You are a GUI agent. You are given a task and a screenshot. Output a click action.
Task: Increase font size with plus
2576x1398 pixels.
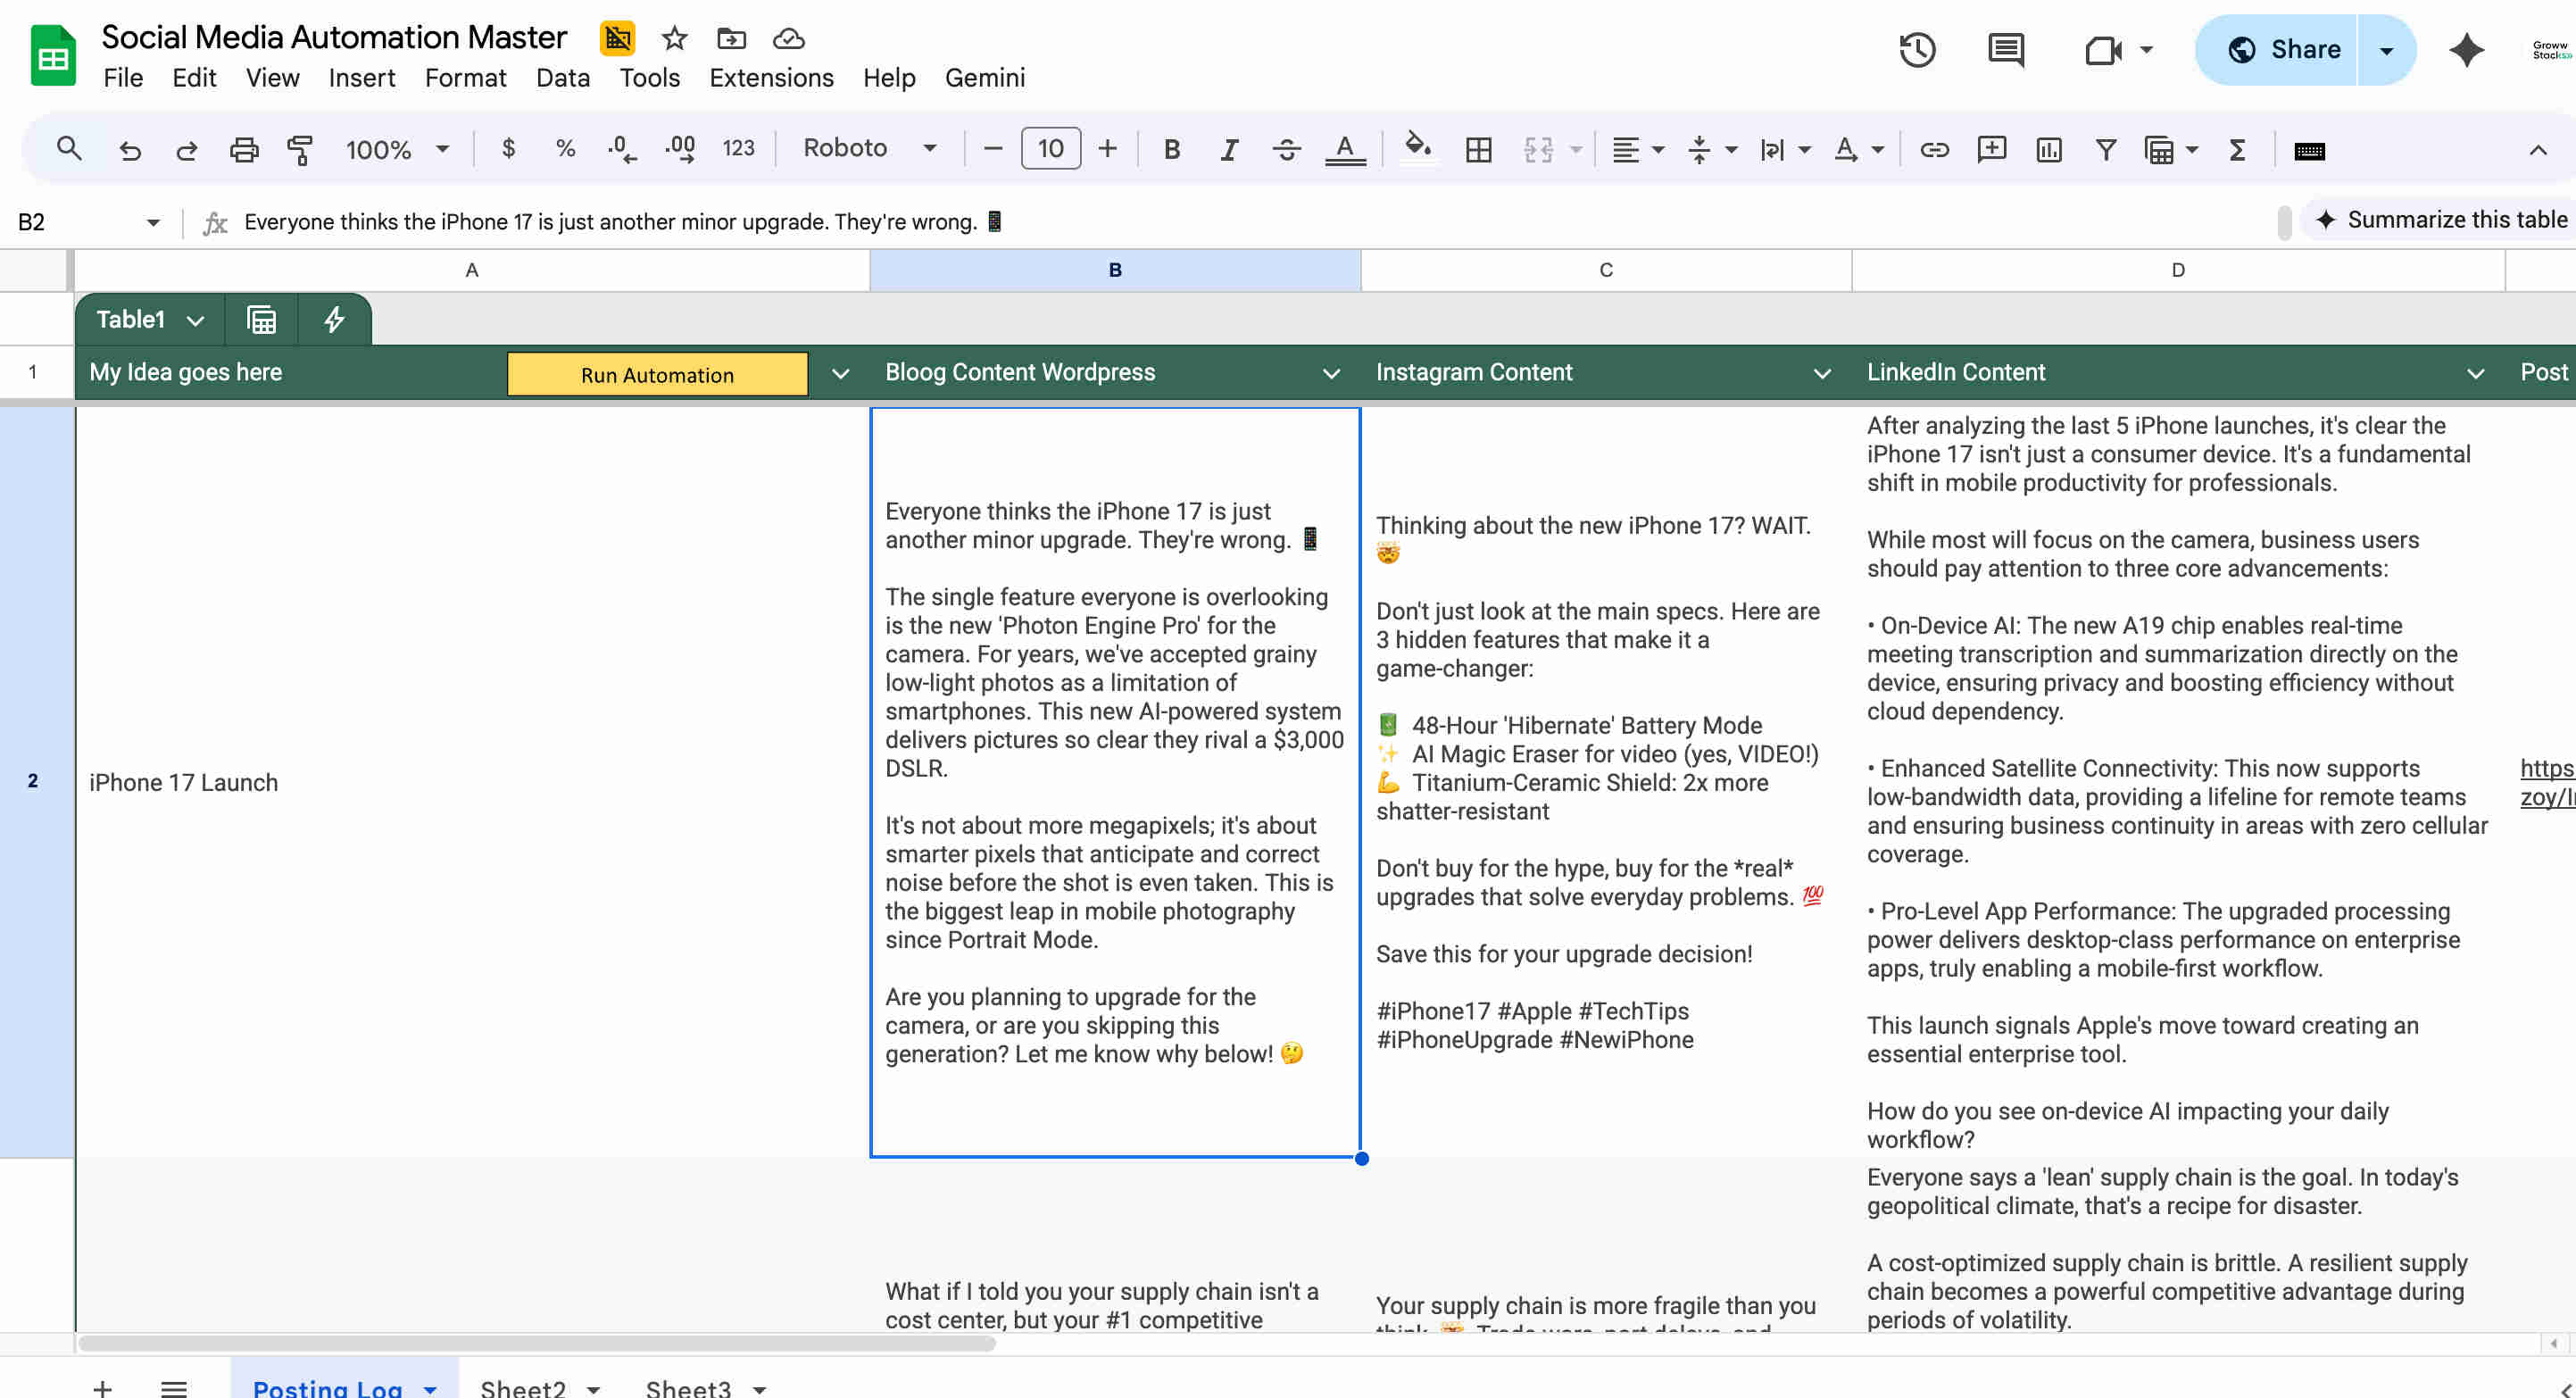click(x=1107, y=149)
